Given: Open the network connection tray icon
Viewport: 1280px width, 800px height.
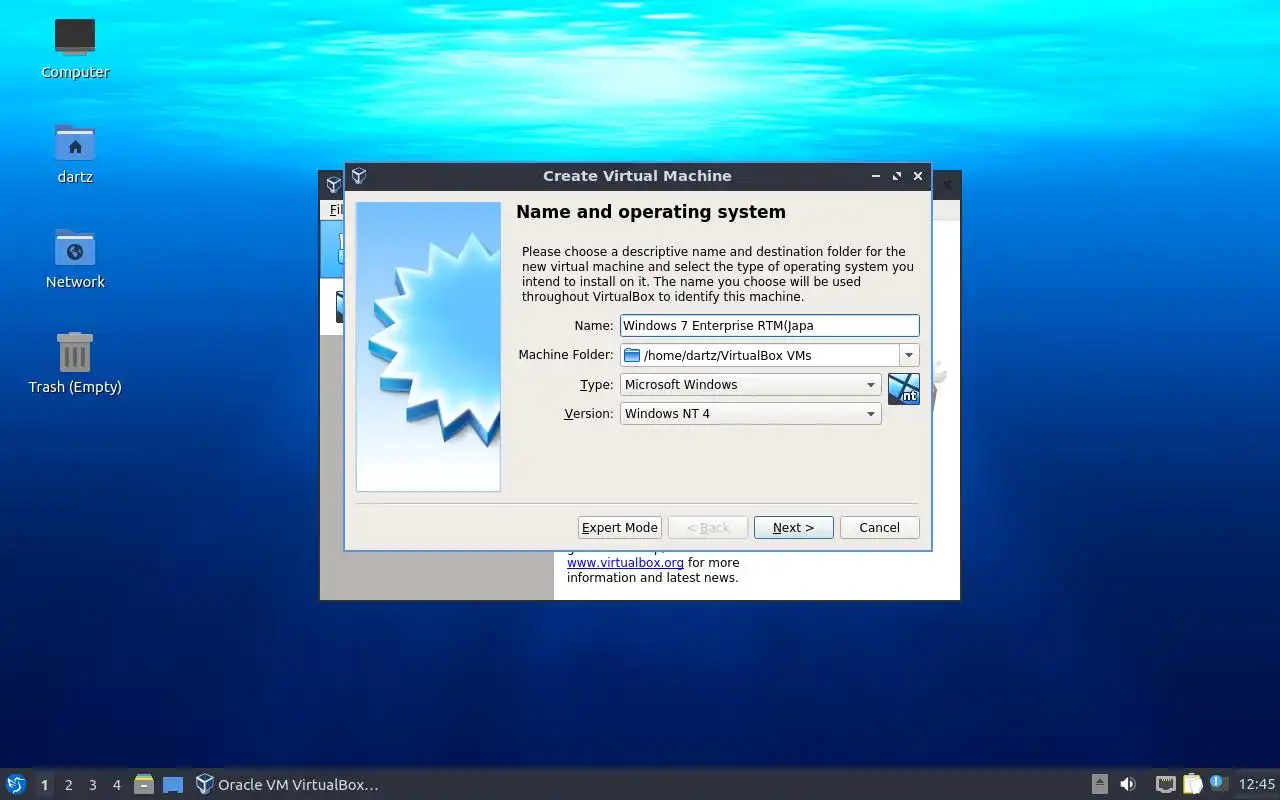Looking at the screenshot, I should pos(1165,784).
